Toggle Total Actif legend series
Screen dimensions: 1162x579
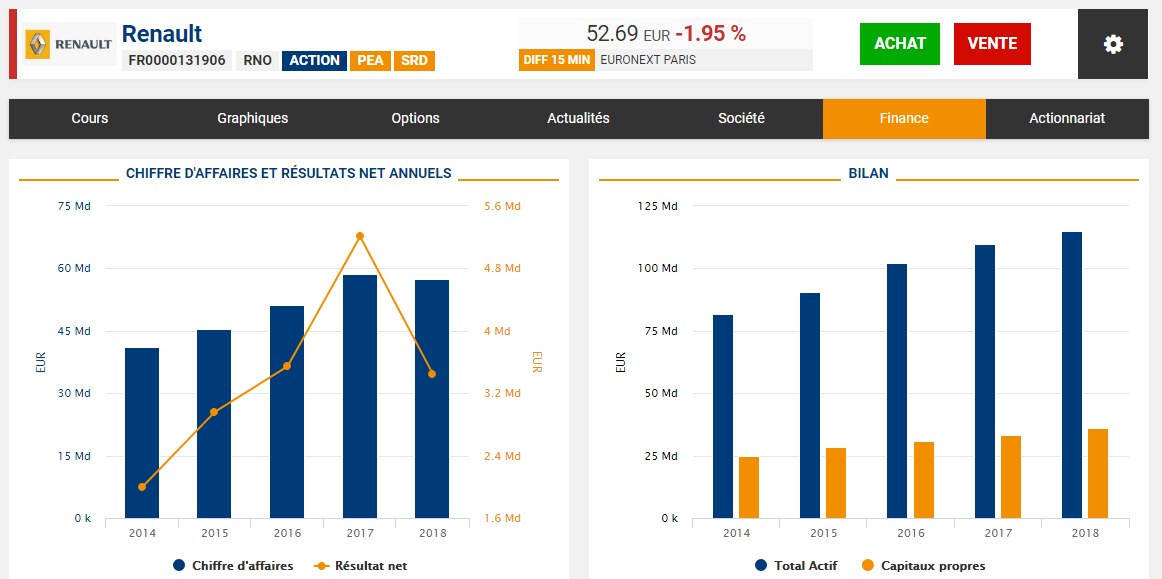point(796,566)
